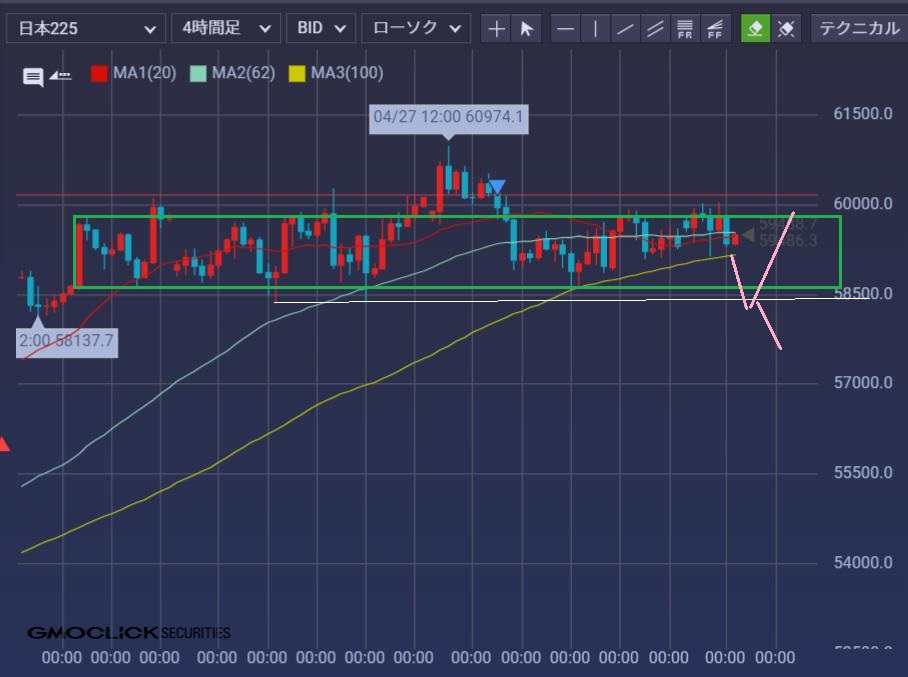
Task: Click the delete all drawings icon
Action: click(x=786, y=28)
